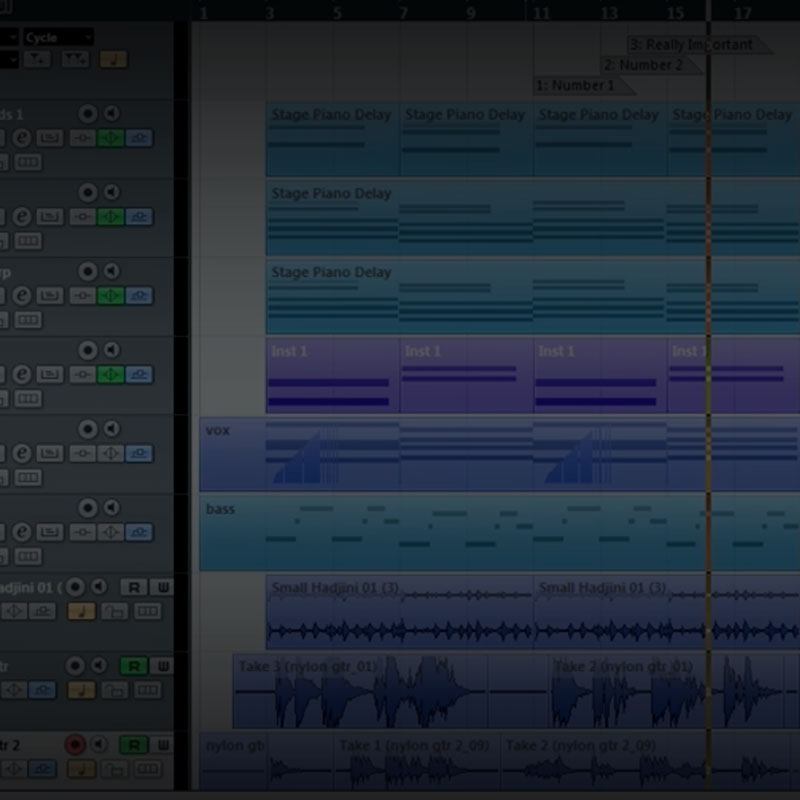This screenshot has width=800, height=800.
Task: Click the toolbar icon right of the leftmost dropdown
Action: coord(37,59)
